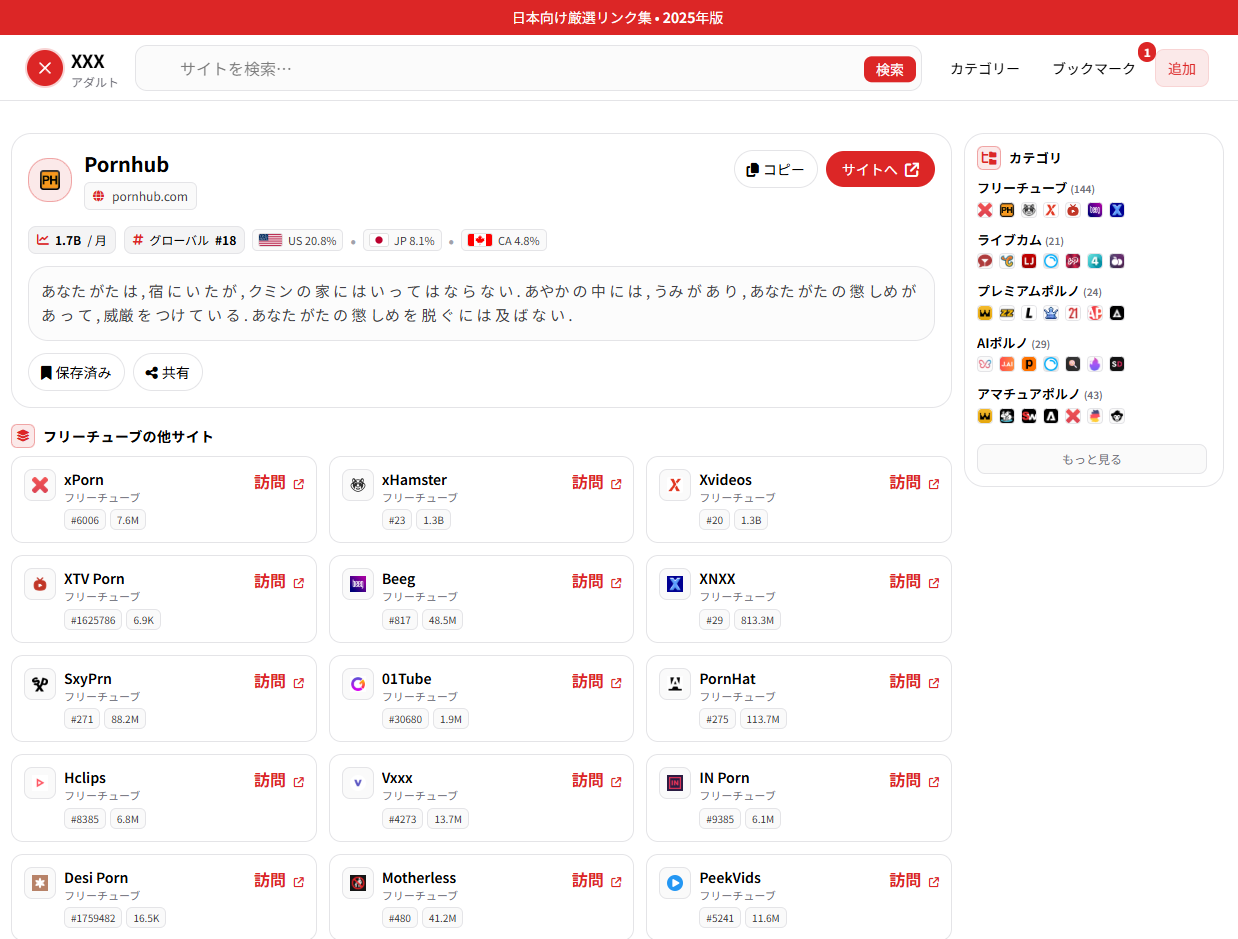Click the first icon under ライブカム in sidebar
The height and width of the screenshot is (939, 1238).
coord(985,261)
